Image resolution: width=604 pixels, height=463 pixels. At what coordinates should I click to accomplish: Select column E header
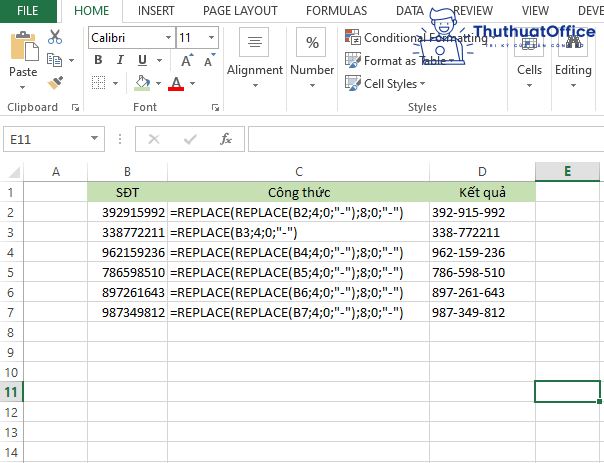coord(567,172)
